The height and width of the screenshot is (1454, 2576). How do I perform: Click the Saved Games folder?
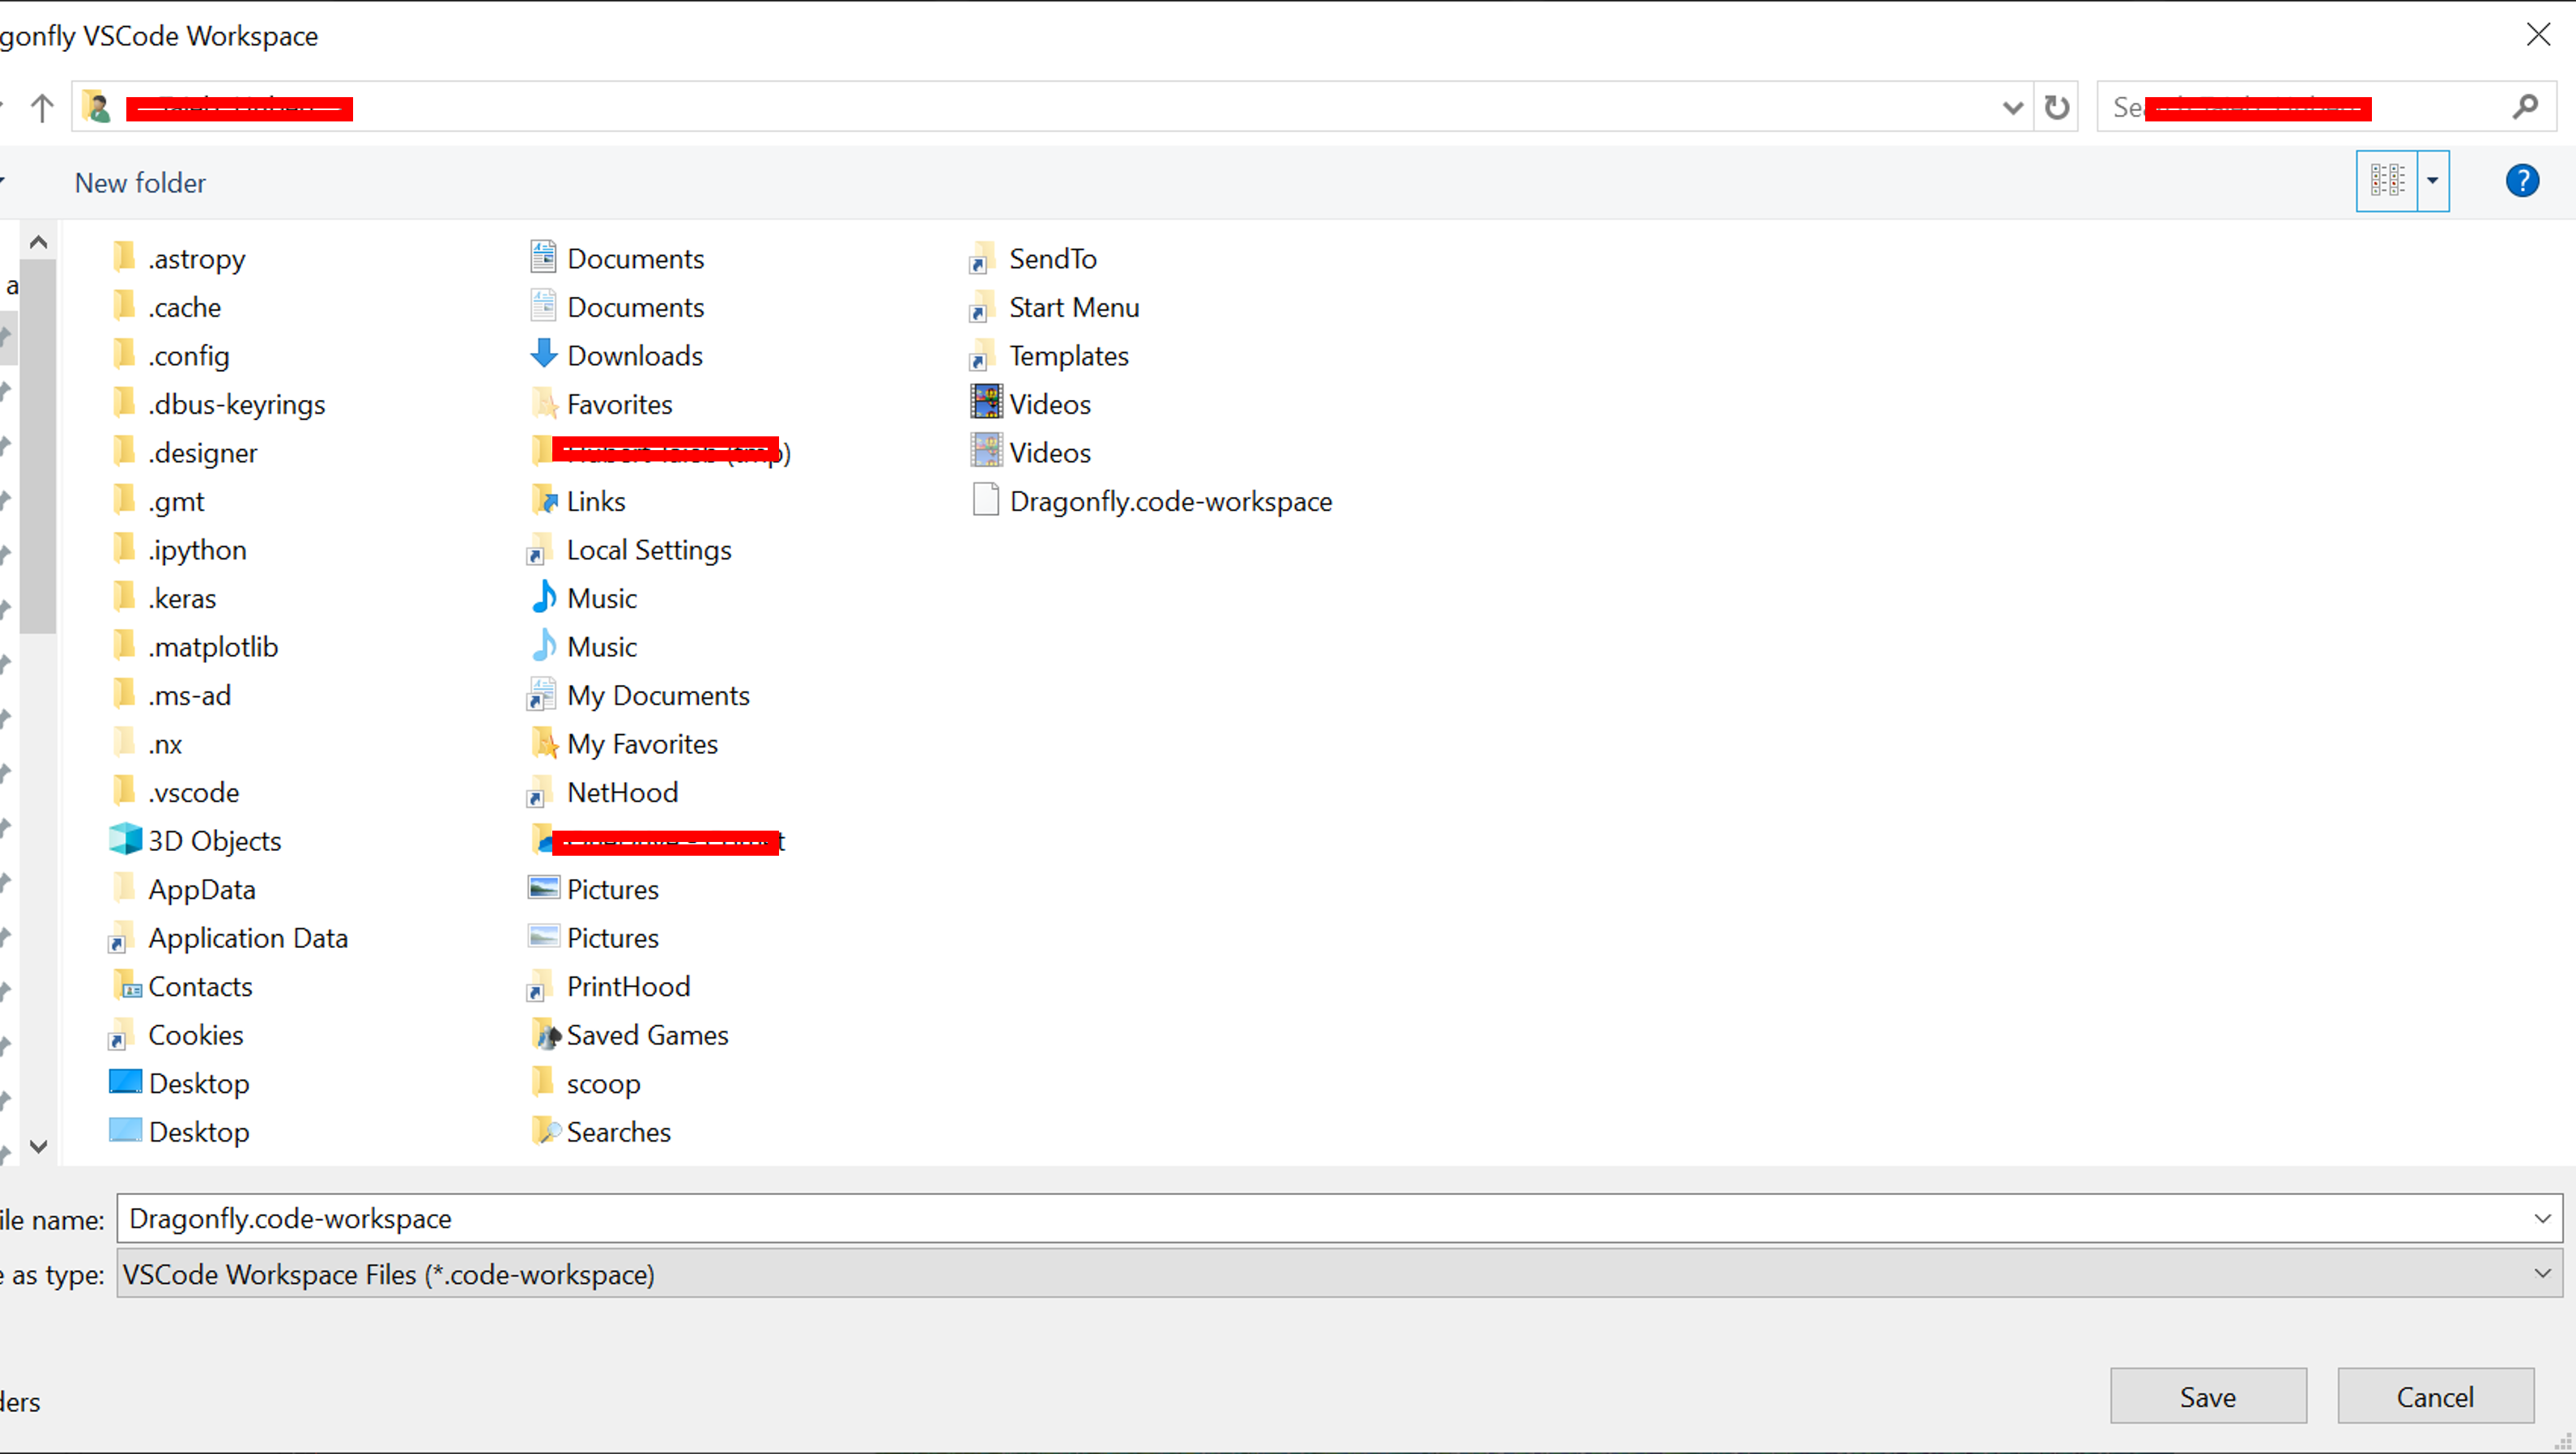pos(646,1035)
